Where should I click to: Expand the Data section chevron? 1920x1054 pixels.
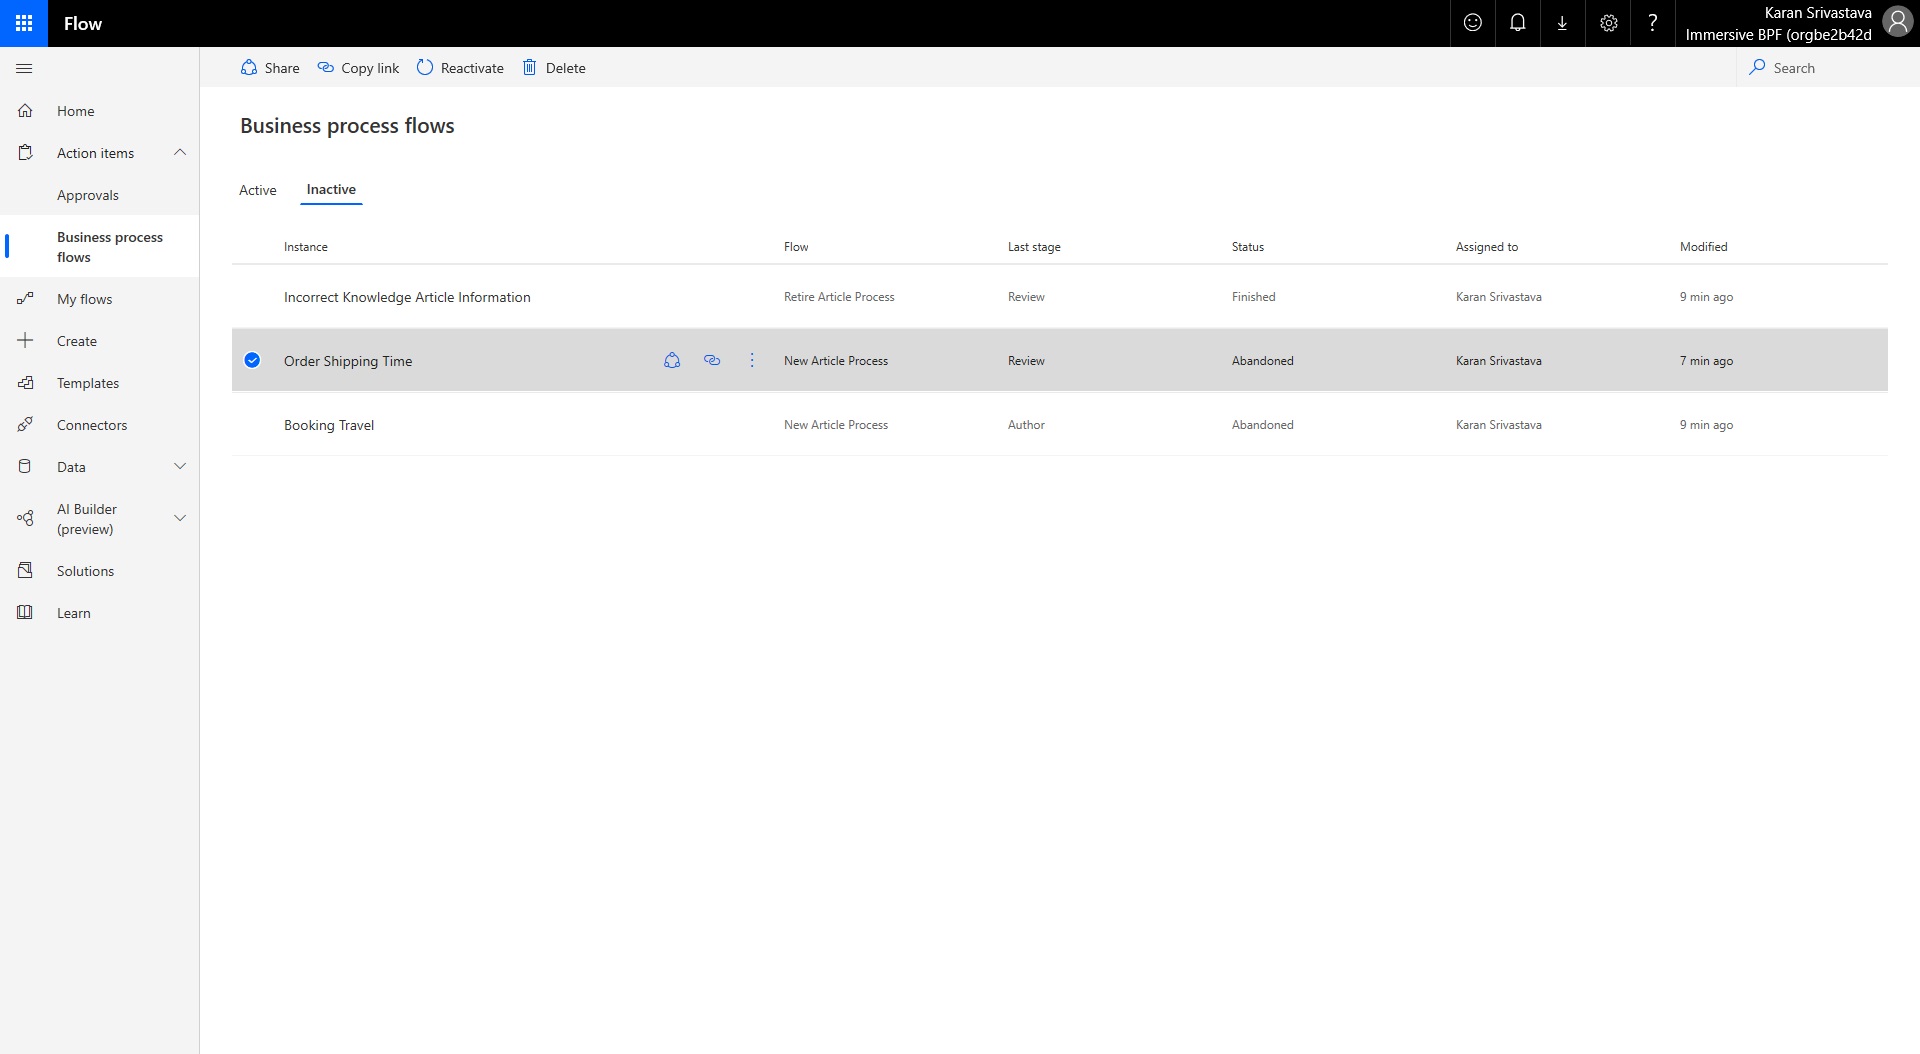coord(180,466)
